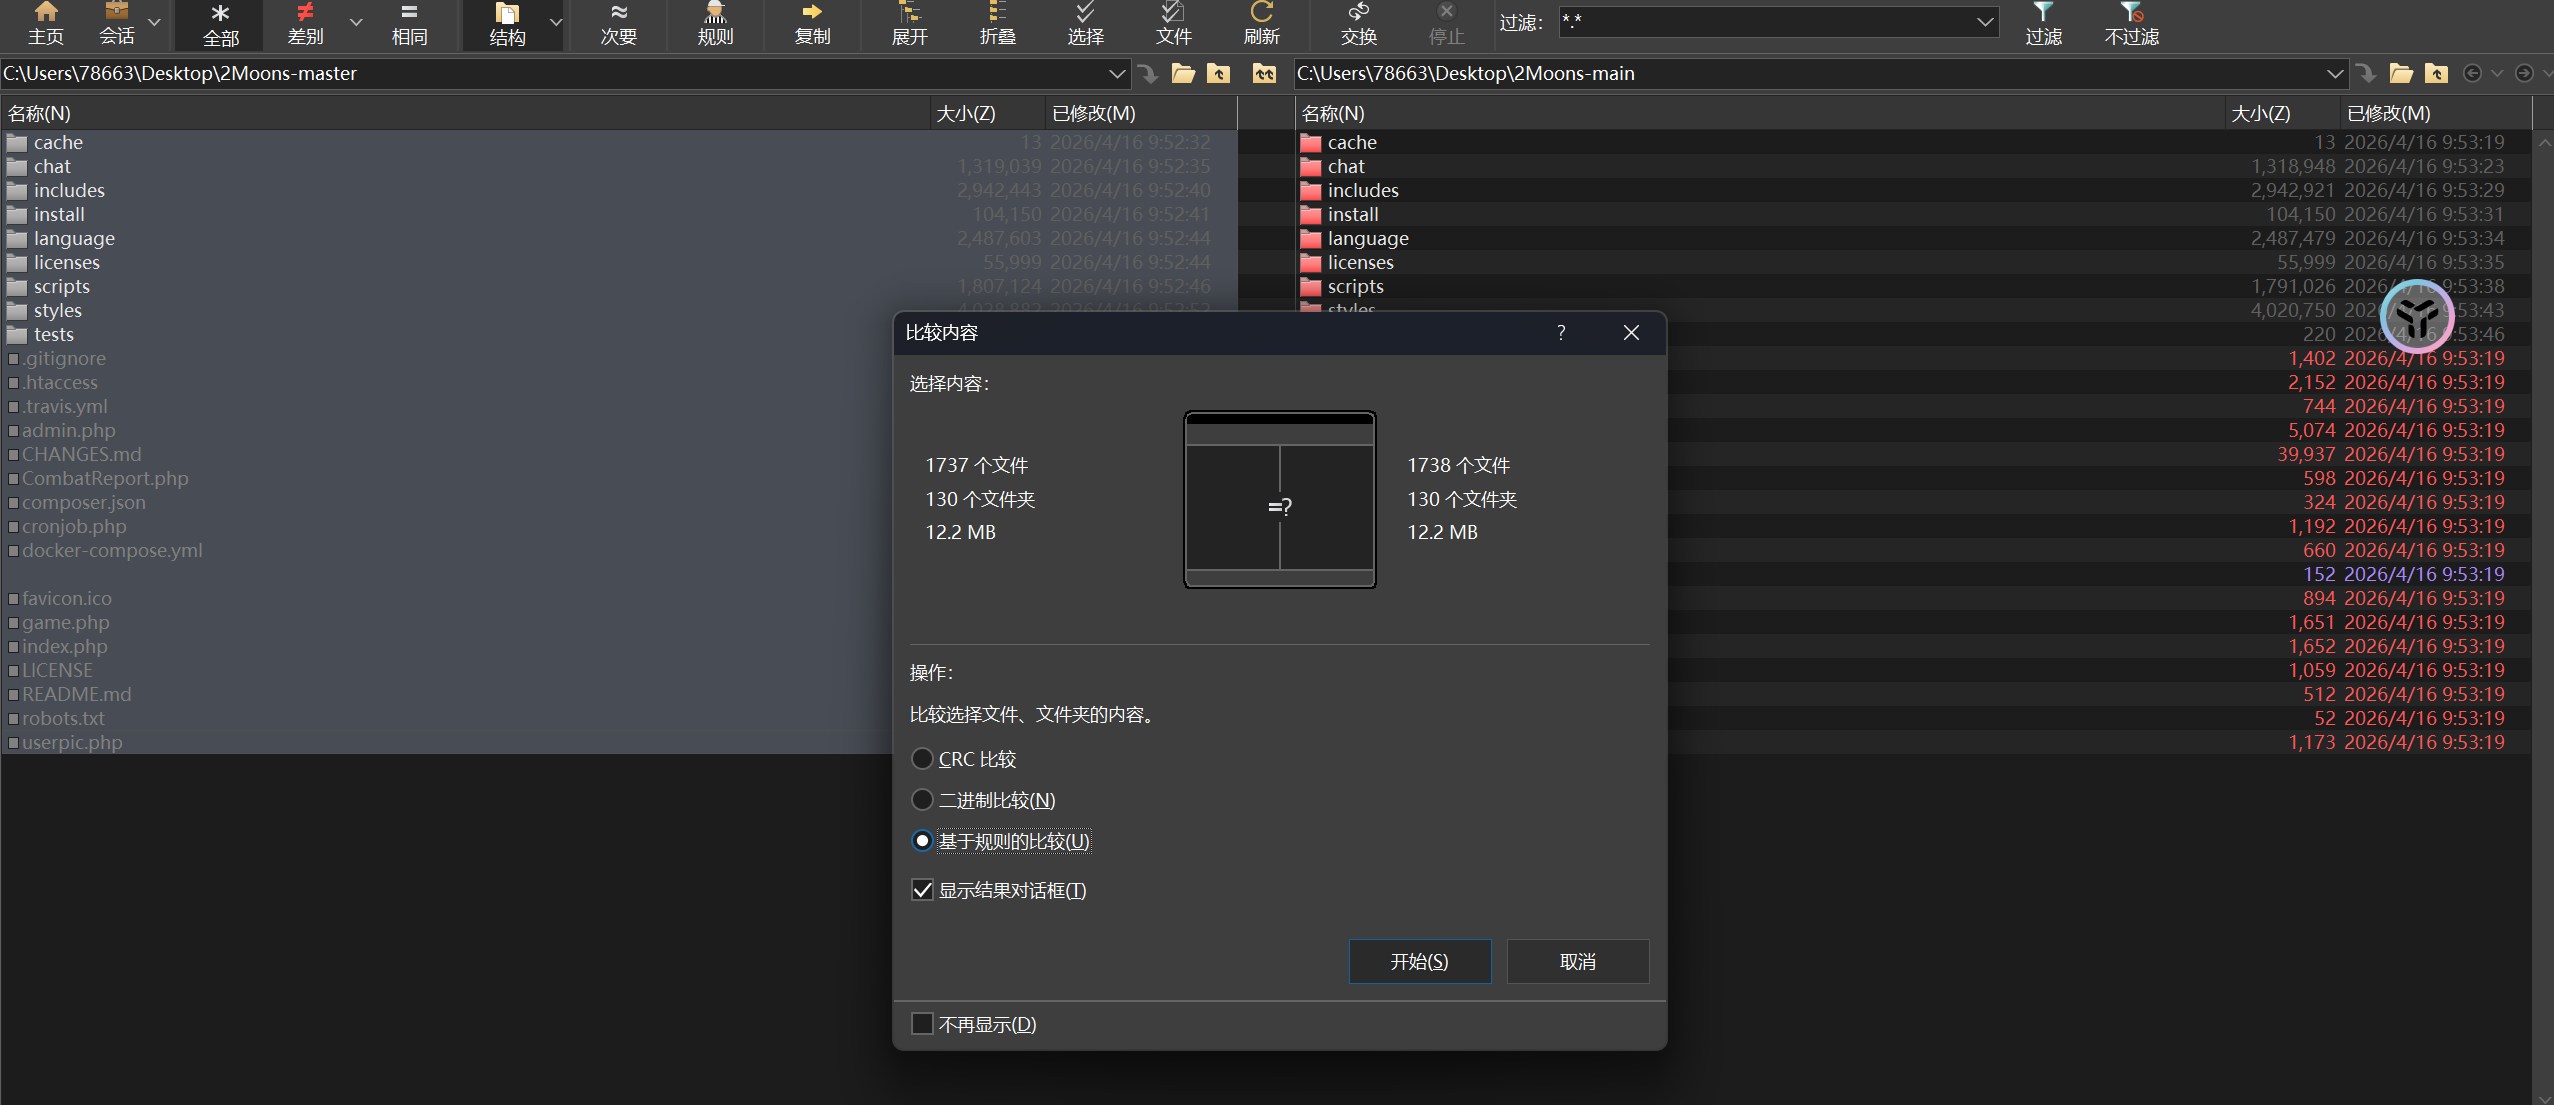Select the language folder in right pane
Image resolution: width=2554 pixels, height=1105 pixels.
pyautogui.click(x=1368, y=238)
